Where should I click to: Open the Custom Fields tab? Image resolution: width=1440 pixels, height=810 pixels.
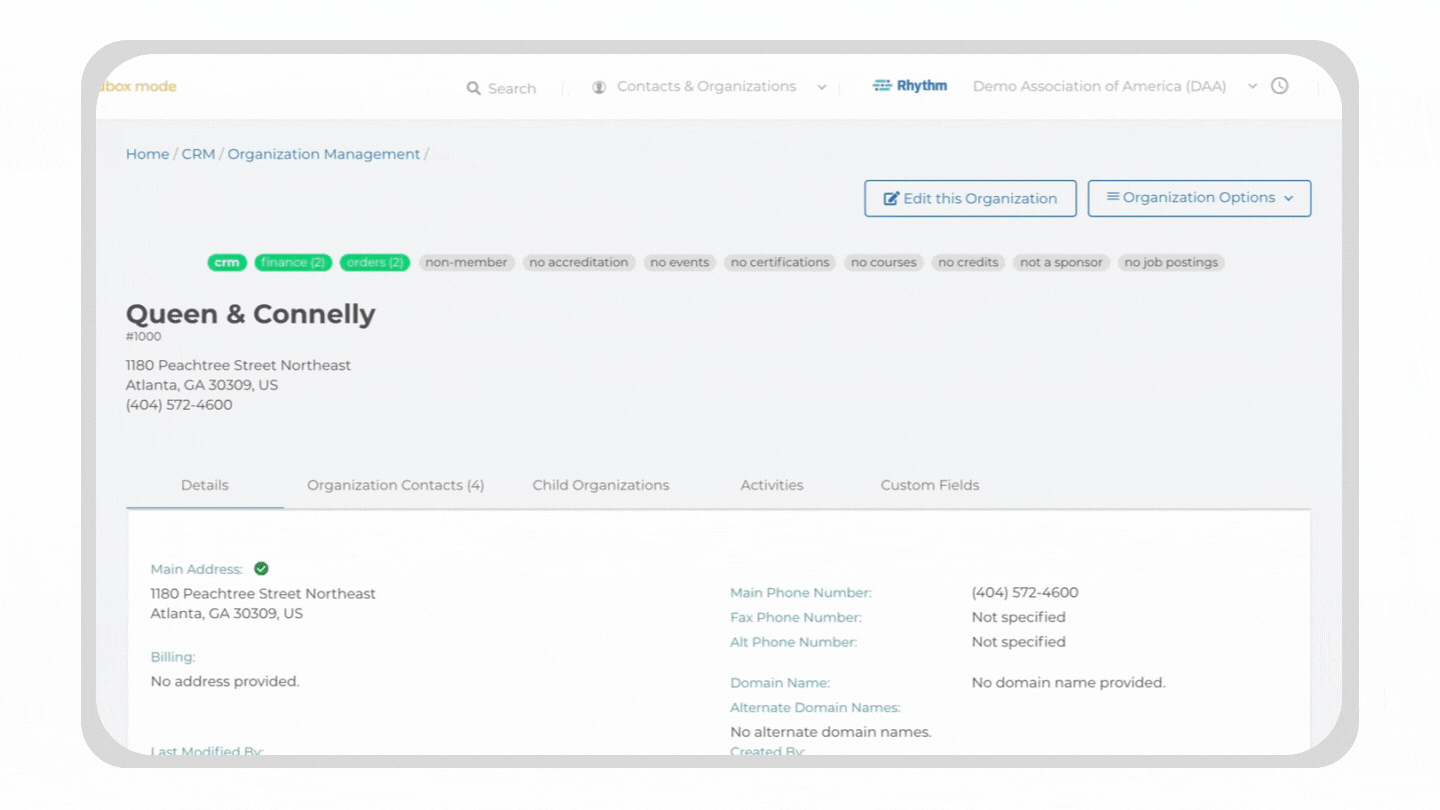[x=929, y=485]
